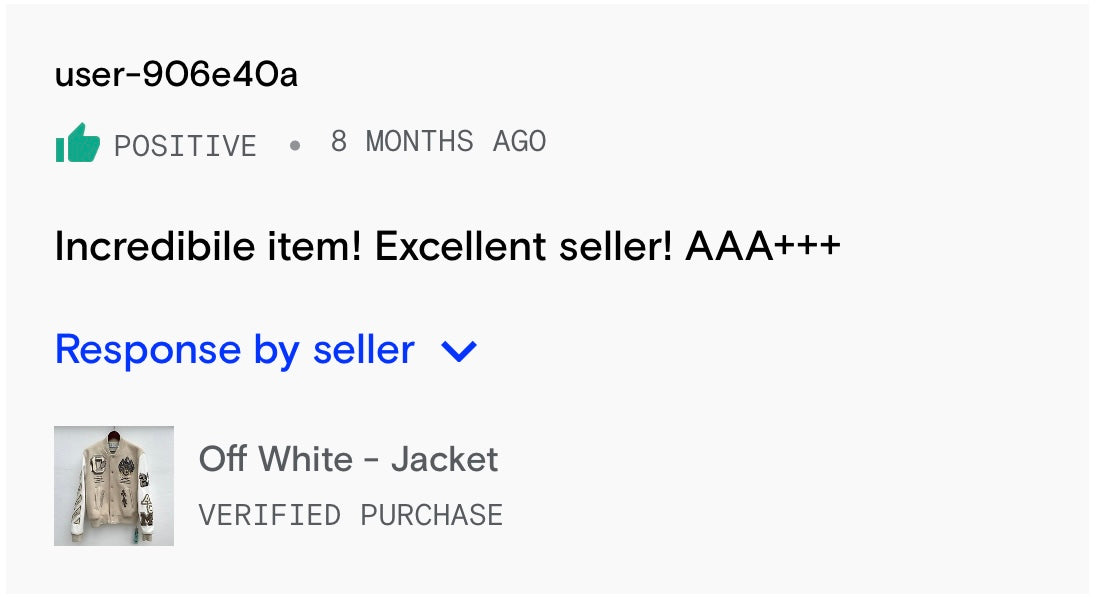Go to the reviewer's profile name
Viewport: 1096px width, 597px height.
coord(176,74)
